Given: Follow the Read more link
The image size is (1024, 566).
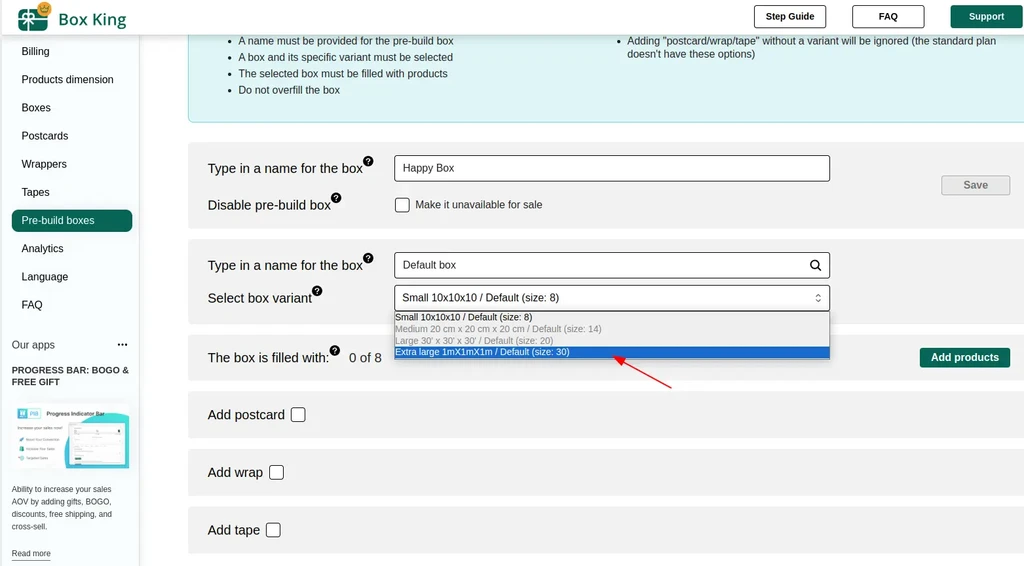Looking at the screenshot, I should tap(31, 553).
